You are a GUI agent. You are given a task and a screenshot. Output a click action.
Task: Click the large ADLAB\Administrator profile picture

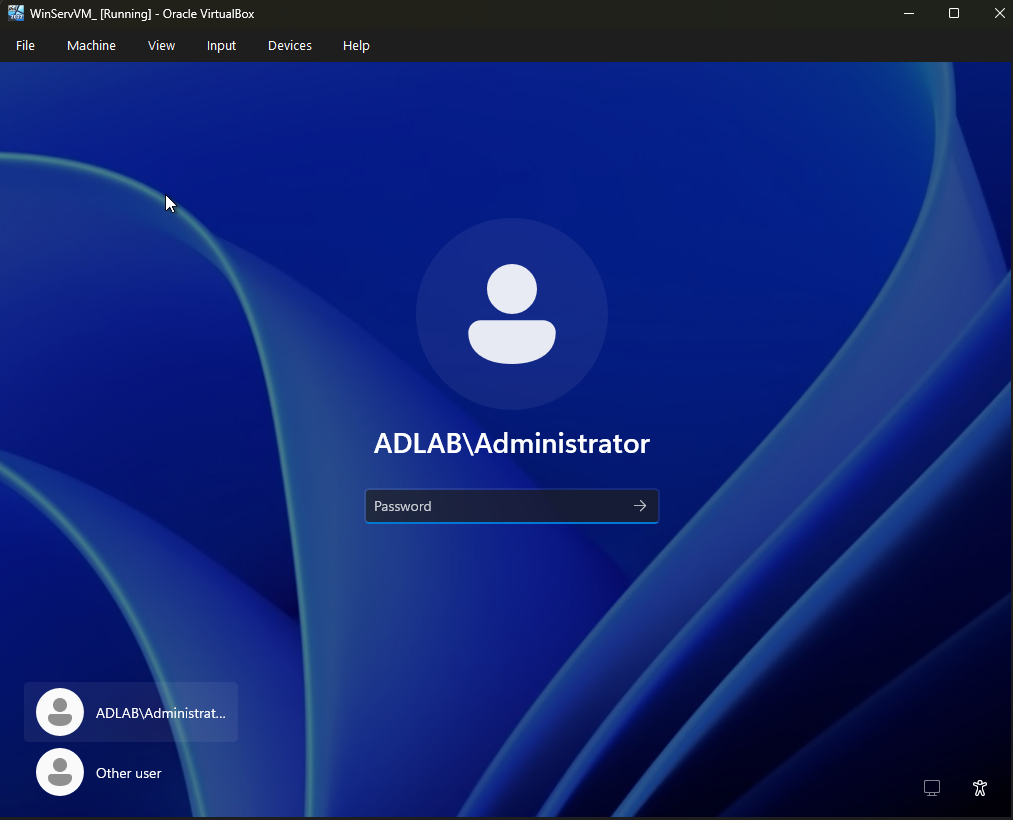(512, 314)
